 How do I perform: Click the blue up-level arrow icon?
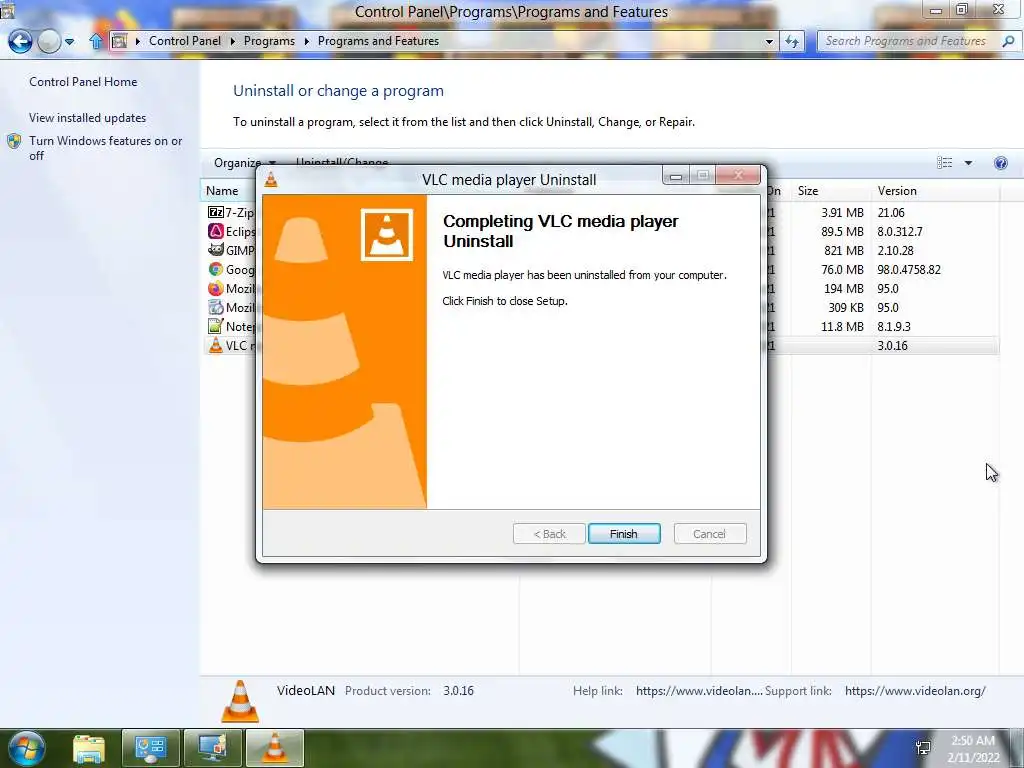[x=96, y=41]
